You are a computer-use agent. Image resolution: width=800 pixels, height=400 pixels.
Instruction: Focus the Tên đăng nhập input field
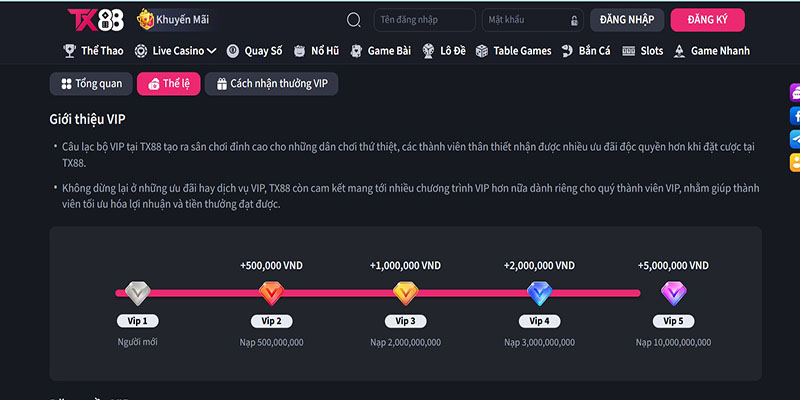click(x=424, y=20)
